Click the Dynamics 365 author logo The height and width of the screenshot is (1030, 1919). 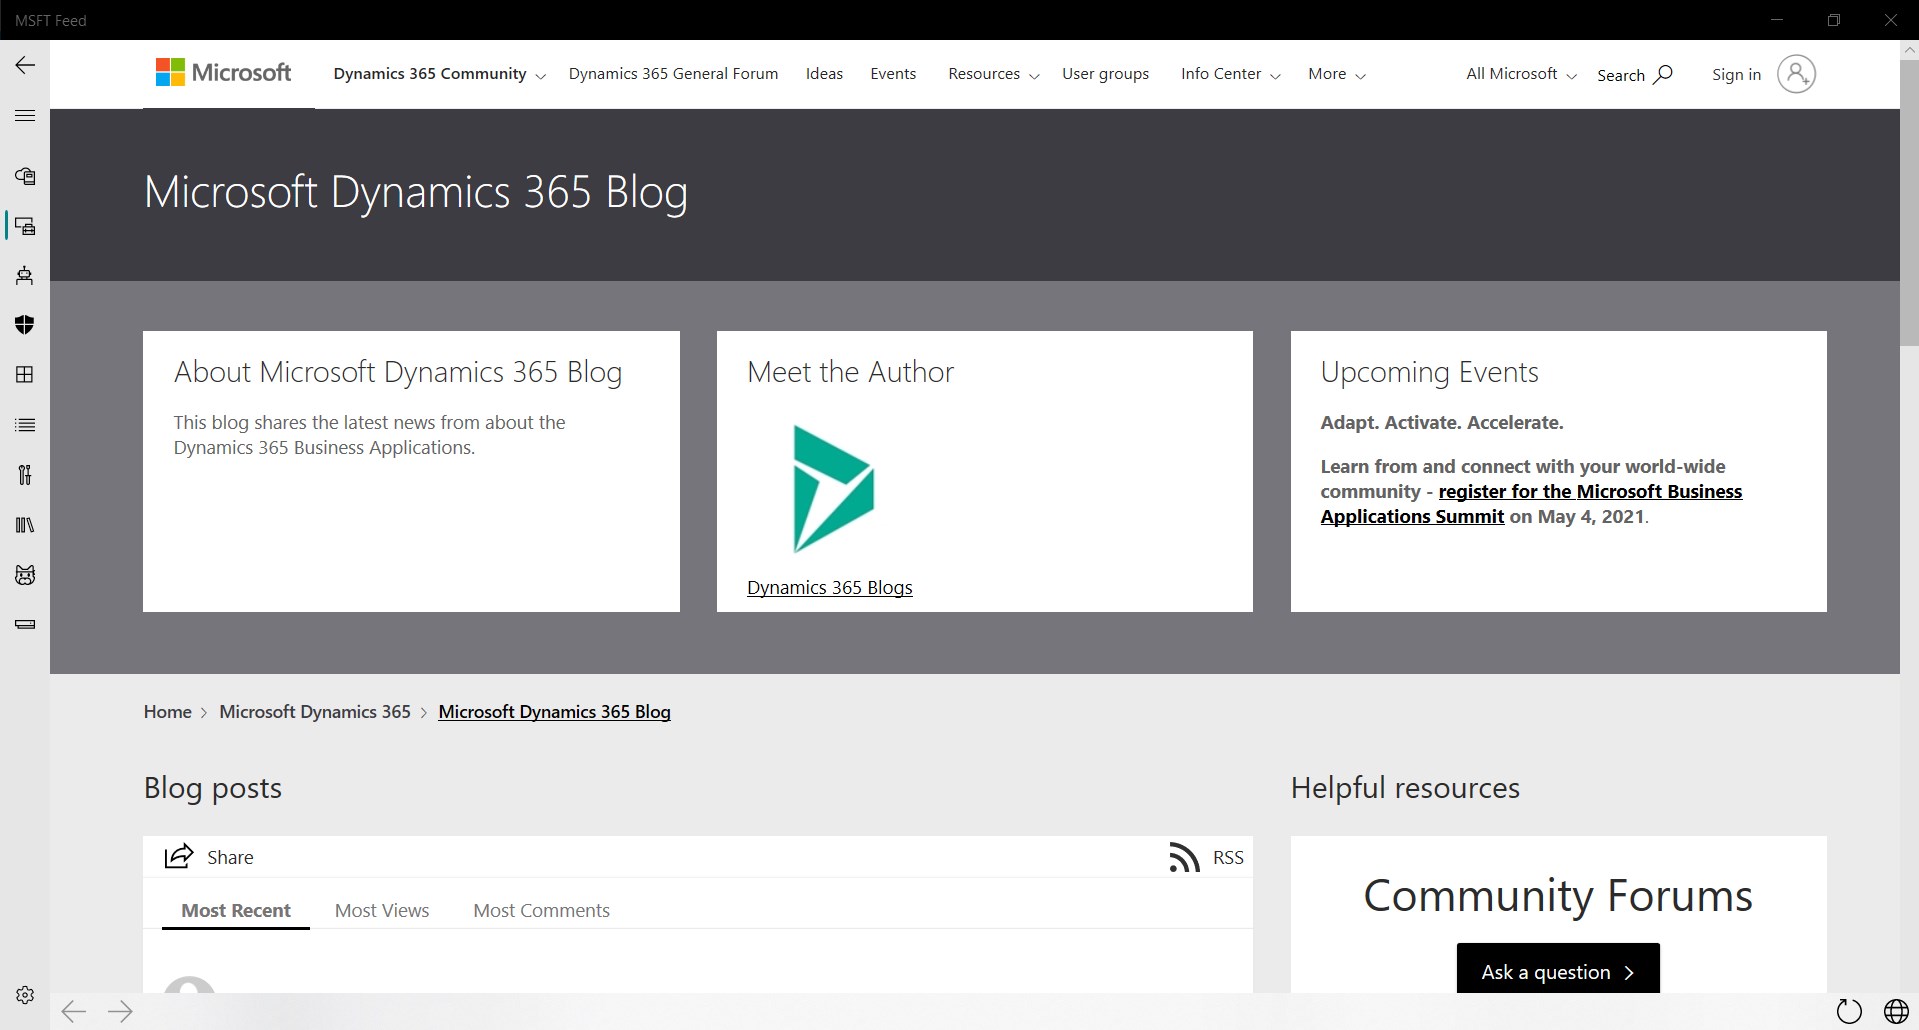[x=833, y=489]
